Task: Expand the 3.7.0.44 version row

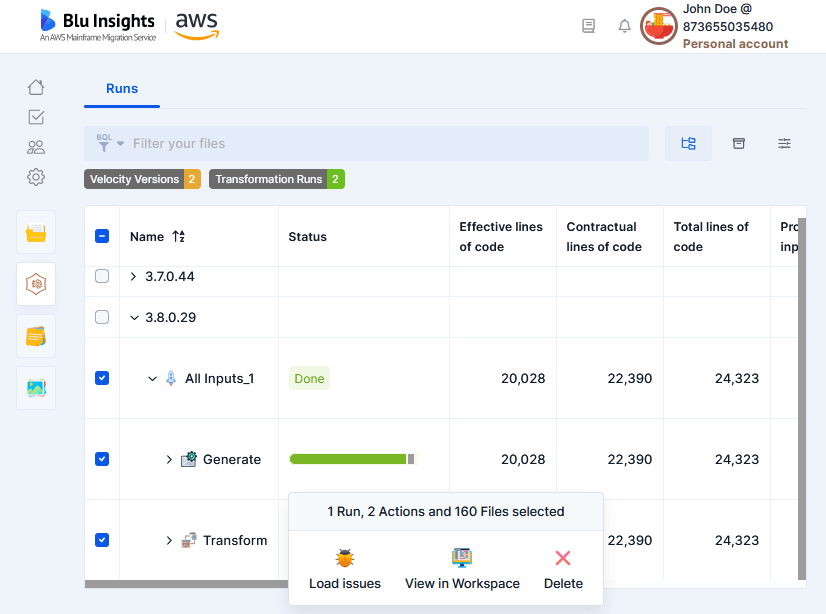Action: pos(133,276)
